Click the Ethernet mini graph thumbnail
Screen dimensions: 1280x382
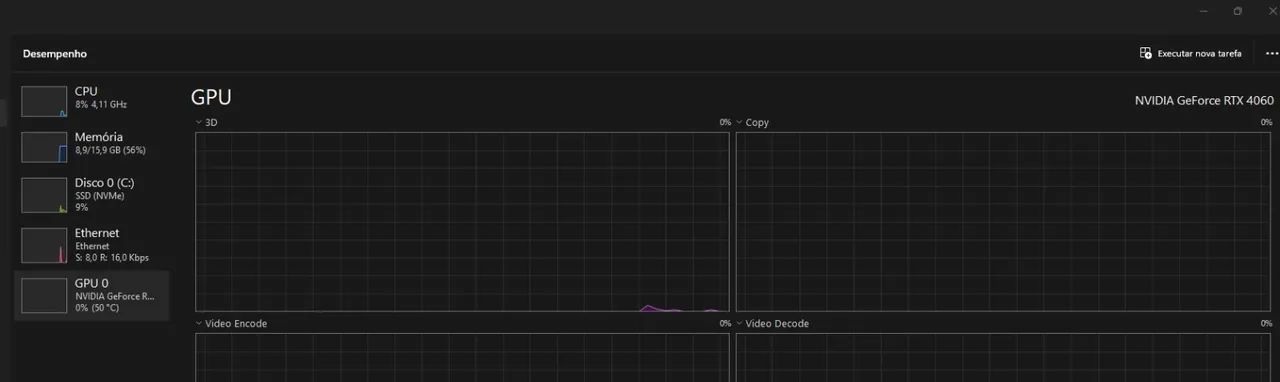[44, 245]
